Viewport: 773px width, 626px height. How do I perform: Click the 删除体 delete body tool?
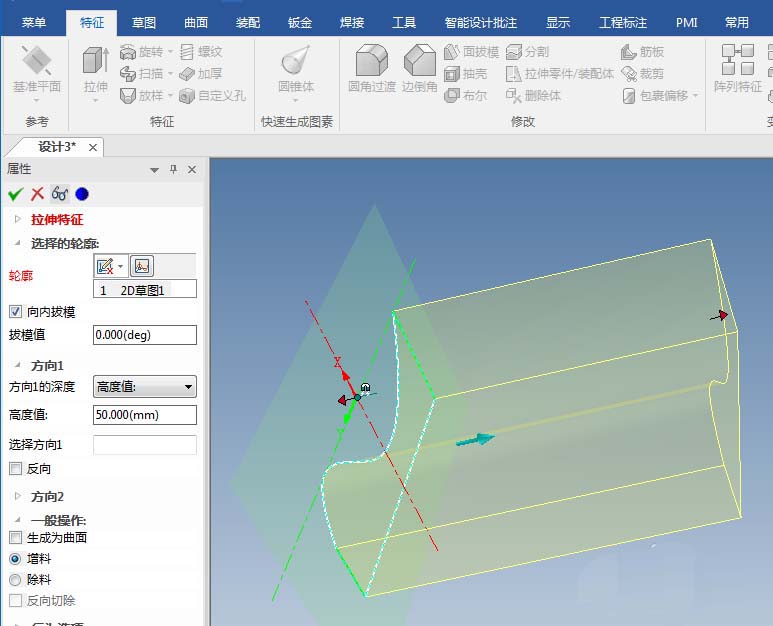533,95
